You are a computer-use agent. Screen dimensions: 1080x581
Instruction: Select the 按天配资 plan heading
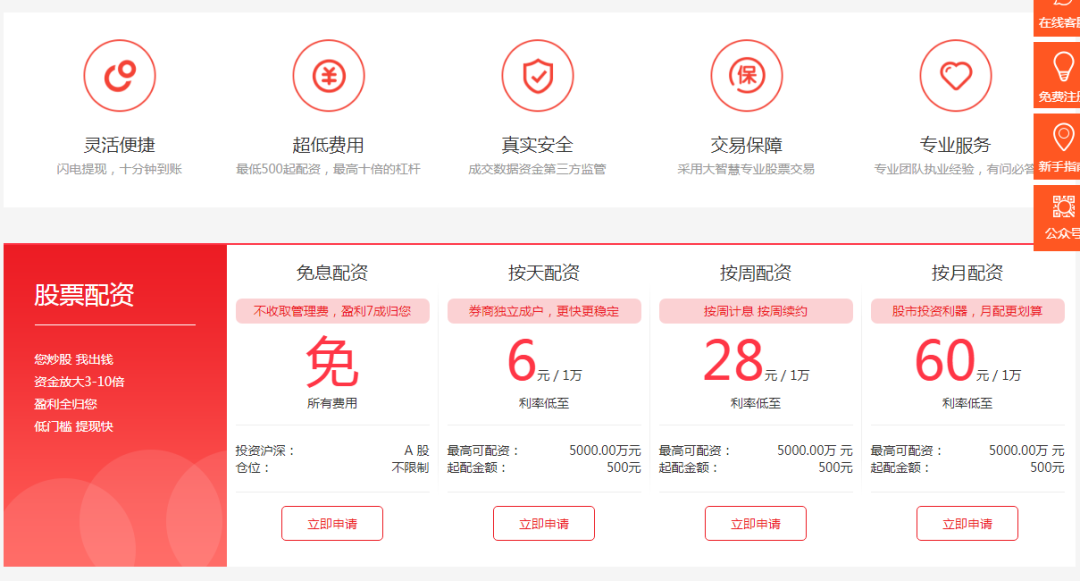(x=544, y=273)
